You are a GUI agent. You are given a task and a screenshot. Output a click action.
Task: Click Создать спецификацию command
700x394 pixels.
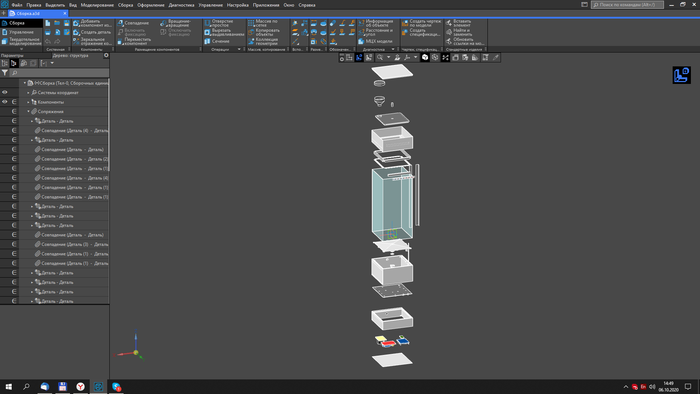point(421,32)
